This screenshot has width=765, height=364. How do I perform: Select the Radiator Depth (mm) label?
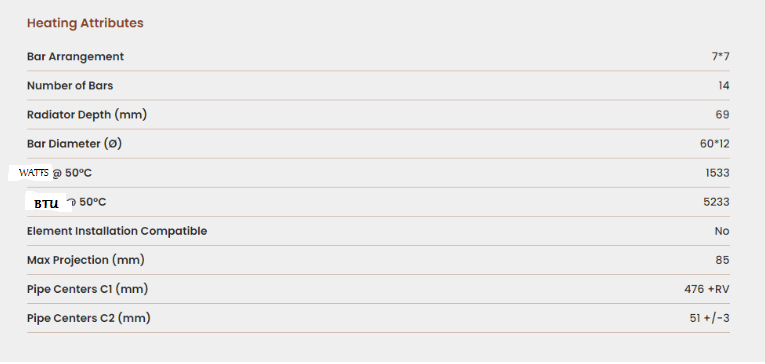[x=87, y=115]
